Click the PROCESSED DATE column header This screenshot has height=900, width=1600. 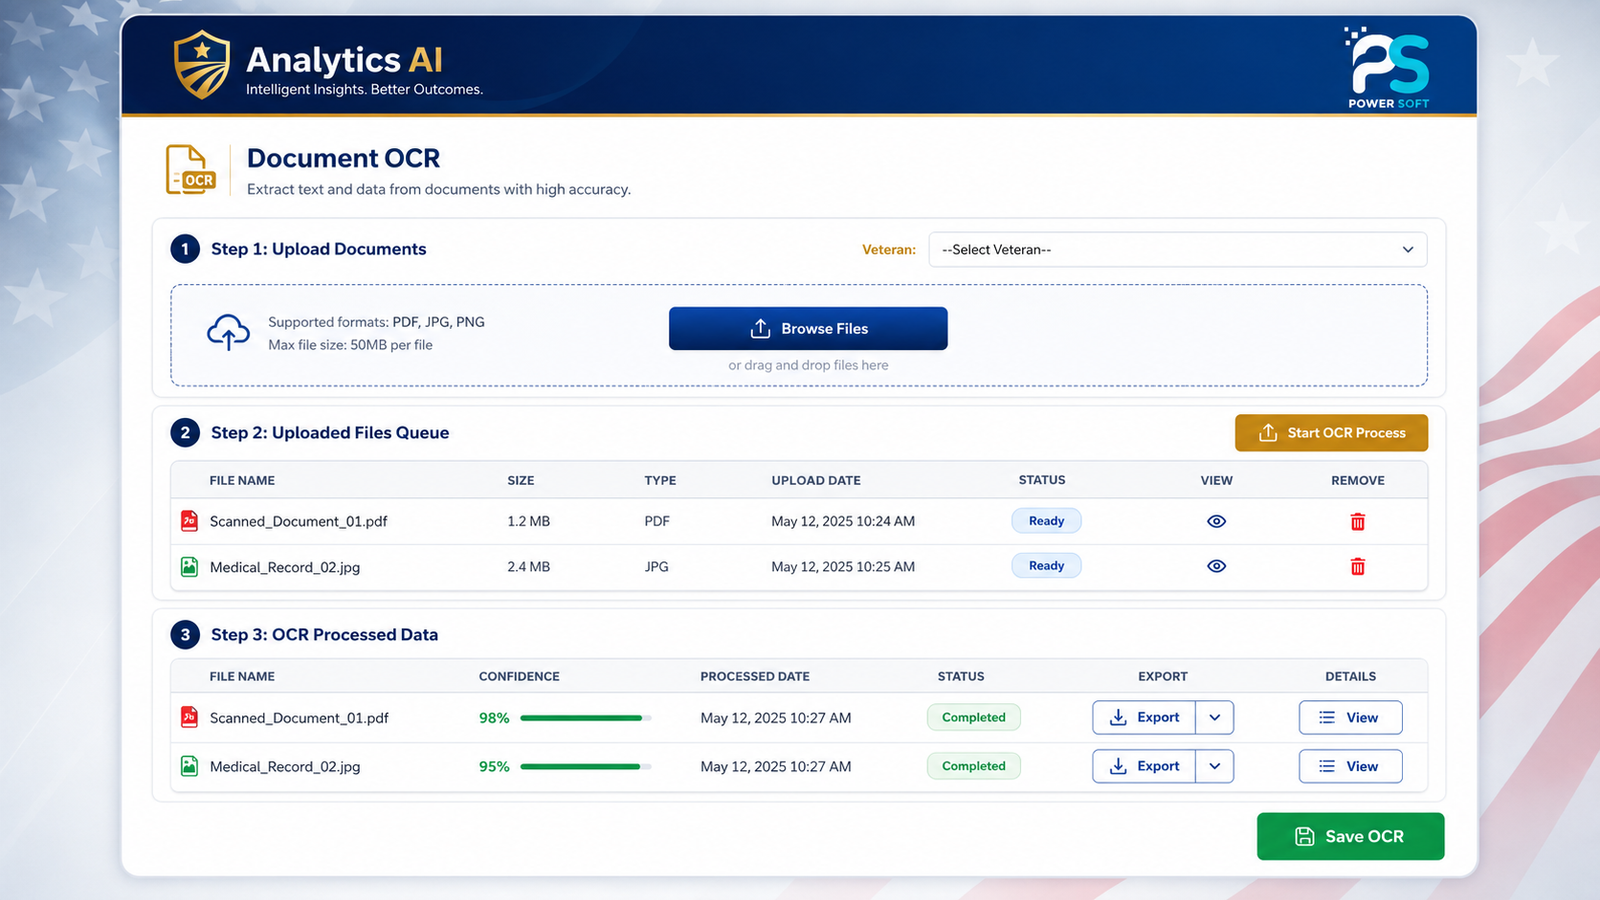pos(755,676)
